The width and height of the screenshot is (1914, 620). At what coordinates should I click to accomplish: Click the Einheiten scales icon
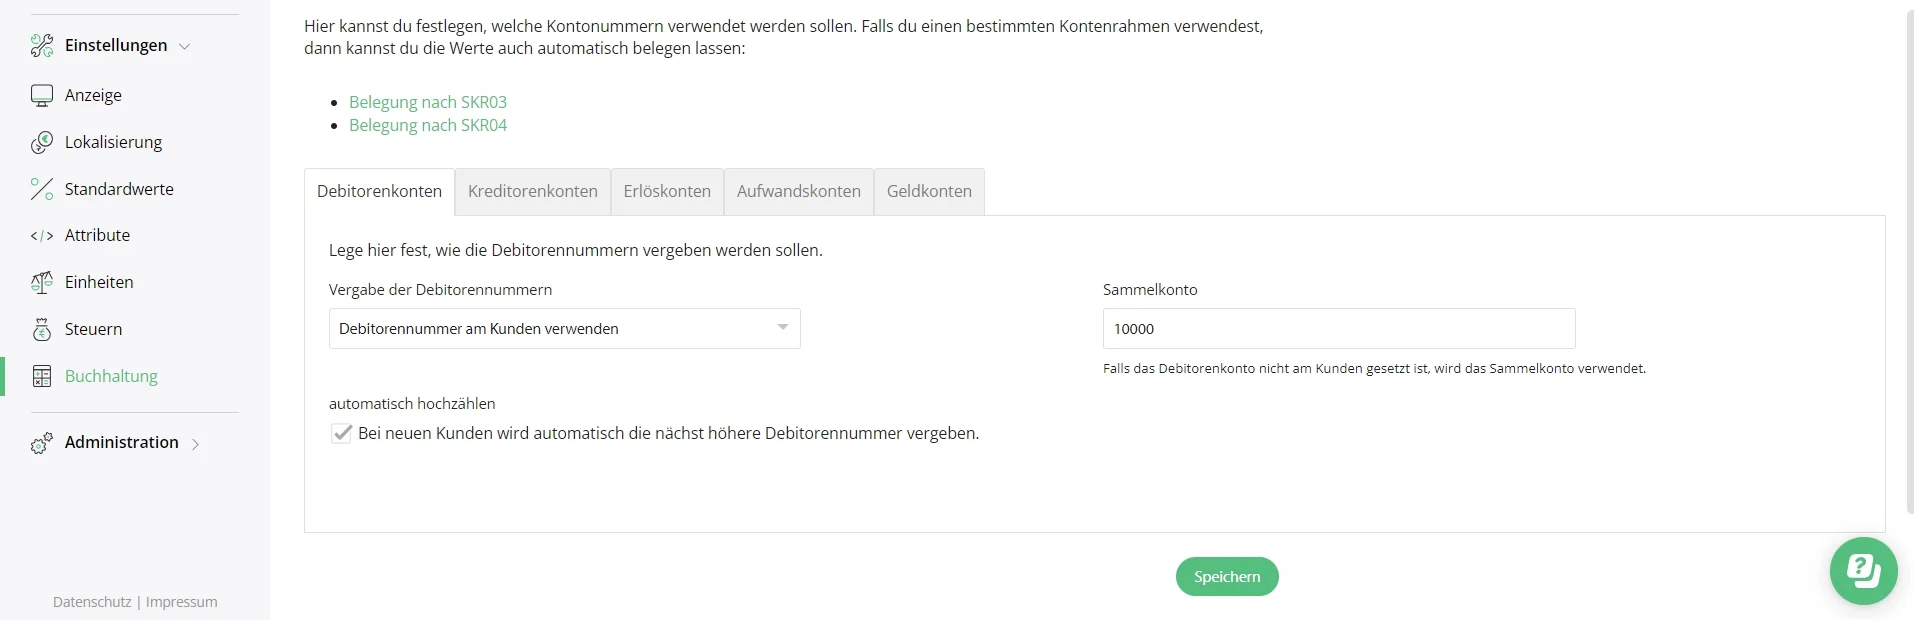click(x=42, y=282)
